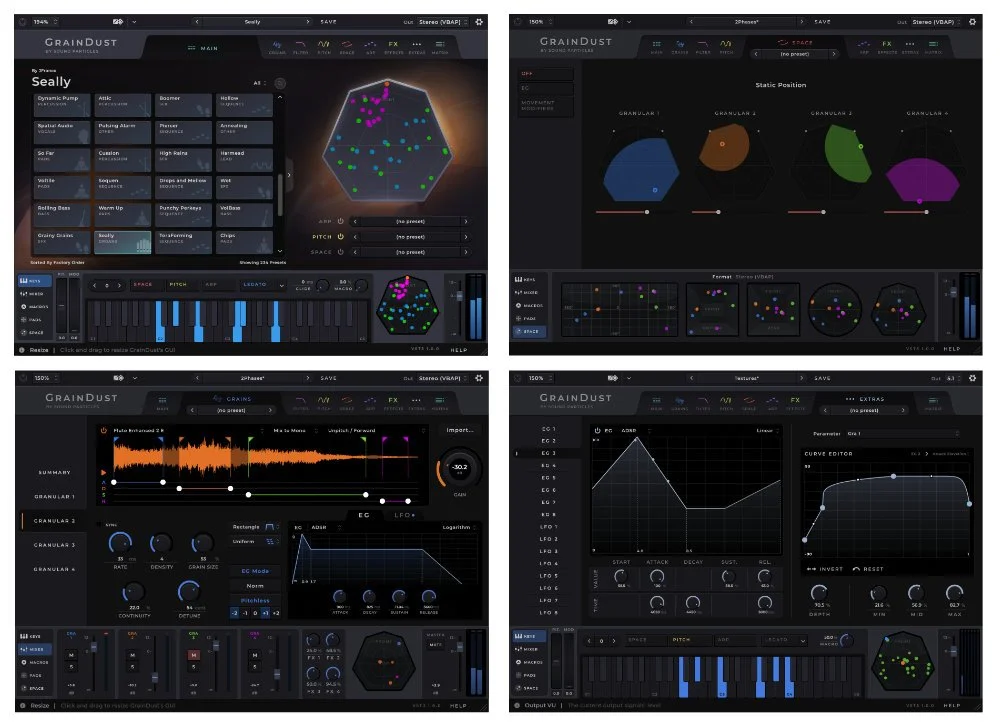Enable Sync checkbox in Grains window
Image resolution: width=1000 pixels, height=723 pixels.
[101, 525]
